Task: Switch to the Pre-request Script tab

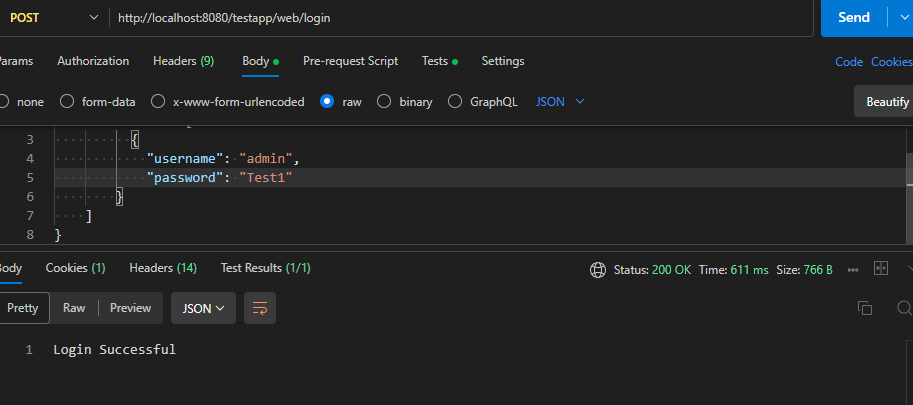Action: point(350,61)
